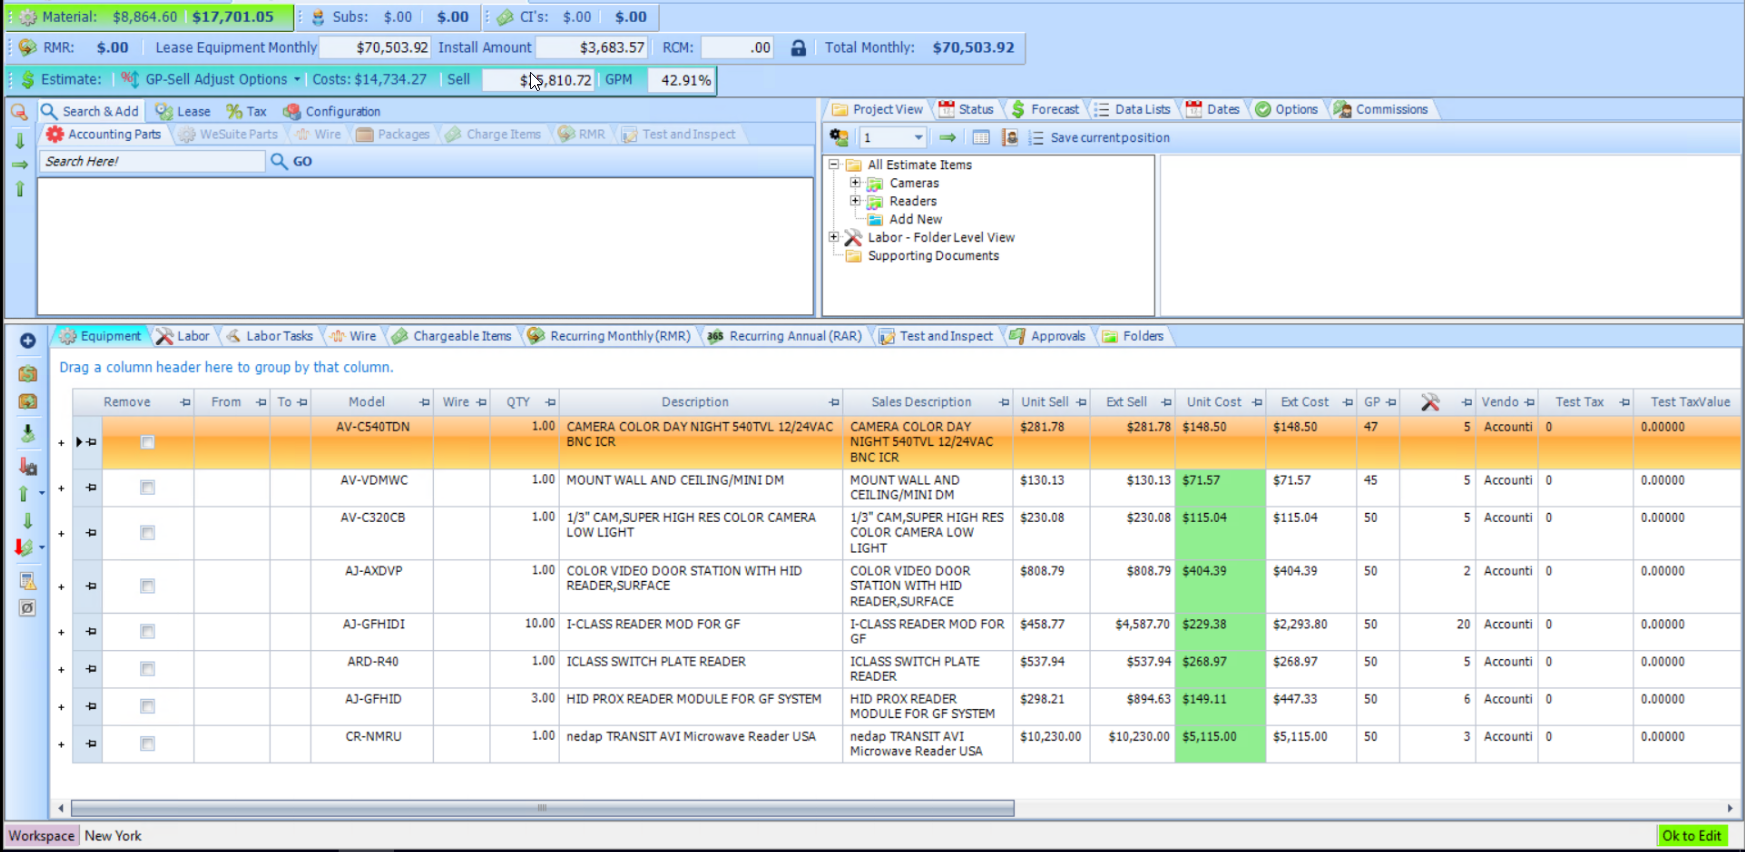Open the Configuration tab
The width and height of the screenshot is (1745, 852).
coord(332,111)
